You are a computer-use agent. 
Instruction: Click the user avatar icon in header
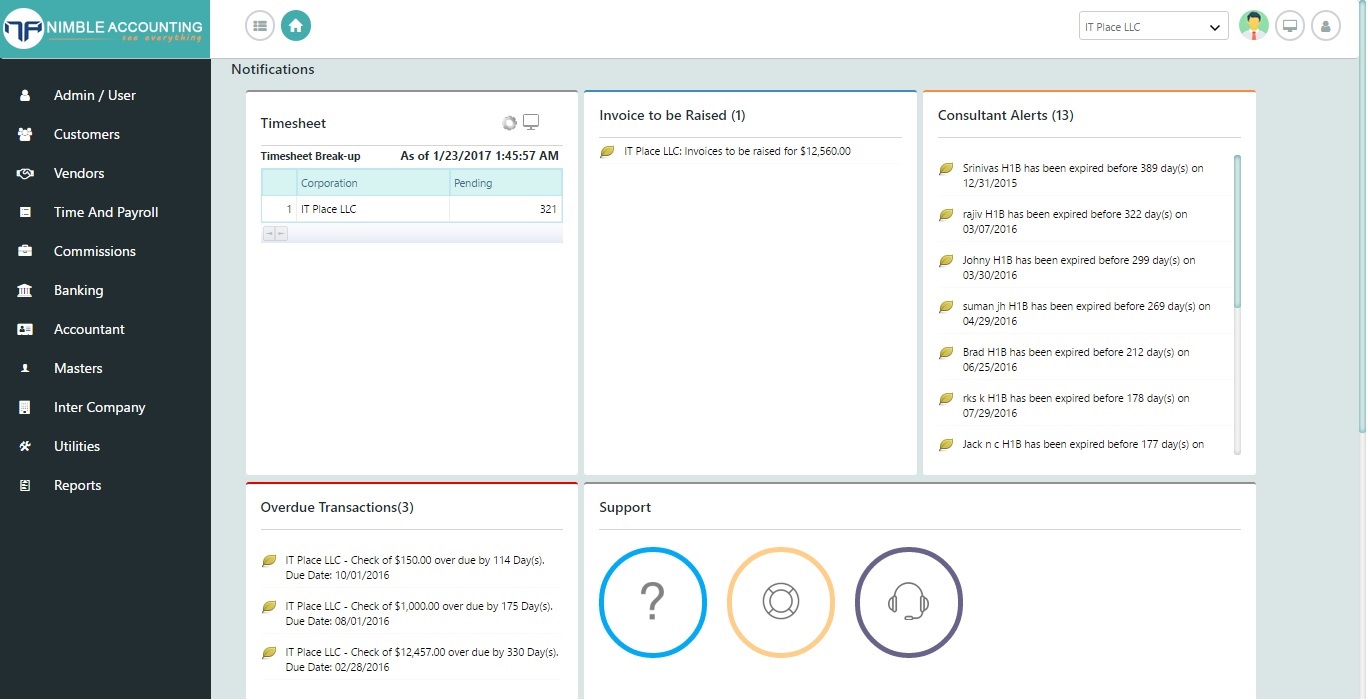tap(1254, 26)
